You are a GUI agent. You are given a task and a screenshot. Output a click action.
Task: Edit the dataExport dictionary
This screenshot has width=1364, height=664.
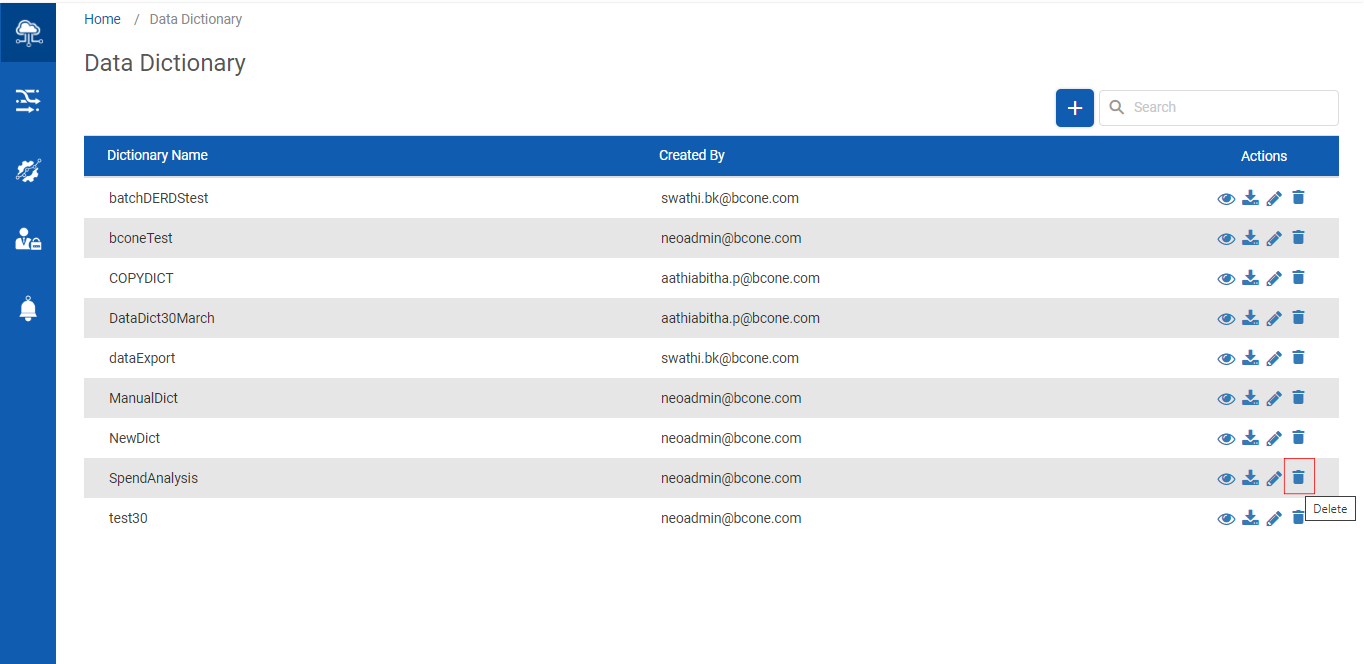pyautogui.click(x=1274, y=358)
